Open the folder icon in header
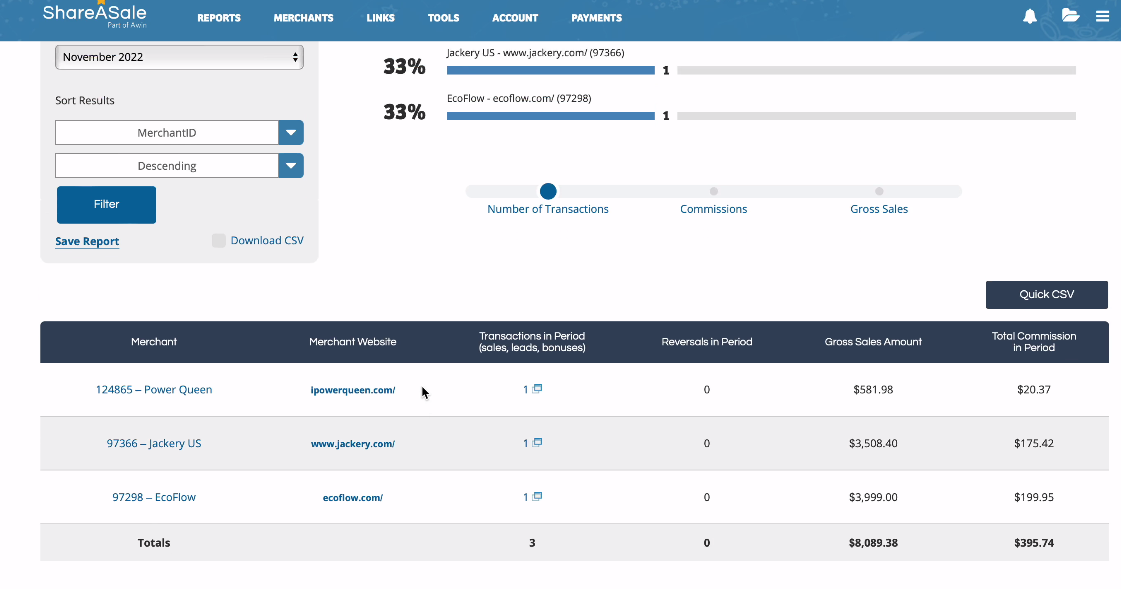 (x=1070, y=16)
